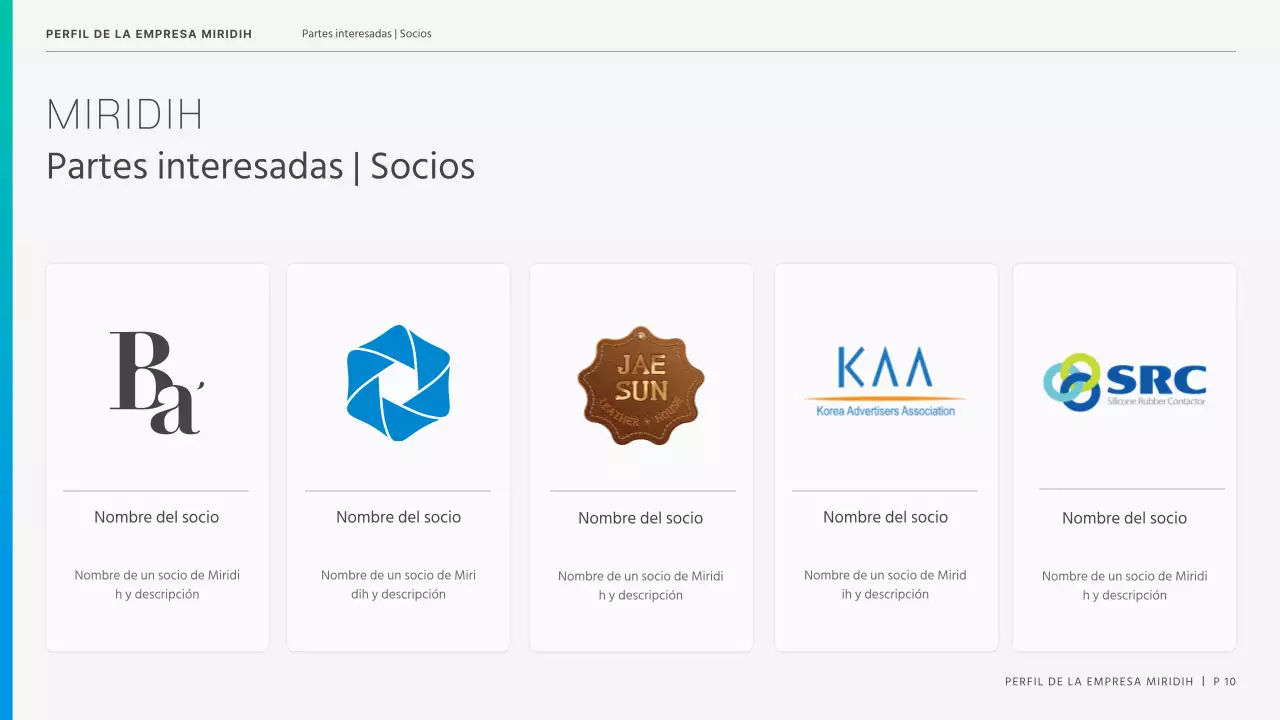This screenshot has height=720, width=1280.
Task: Select the second partner card
Action: coord(398,457)
